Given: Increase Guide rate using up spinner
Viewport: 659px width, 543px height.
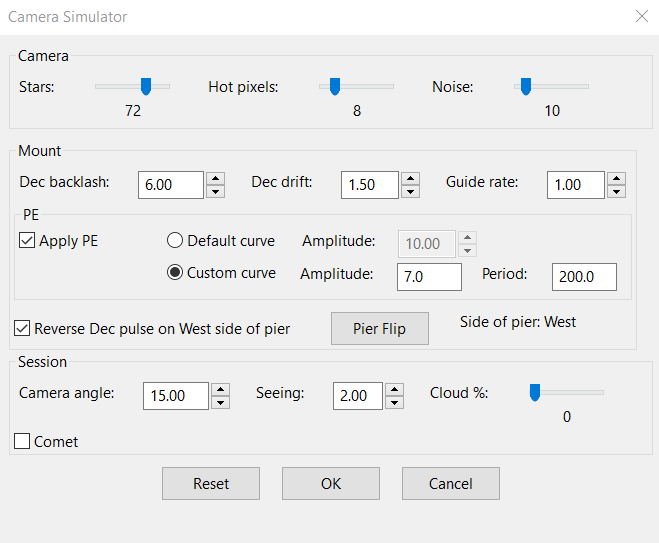Looking at the screenshot, I should pos(616,178).
